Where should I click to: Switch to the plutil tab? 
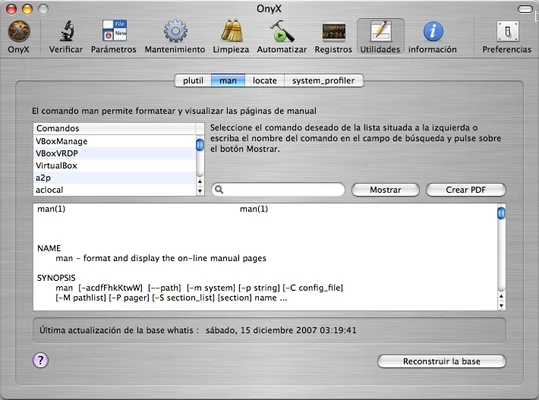[193, 81]
